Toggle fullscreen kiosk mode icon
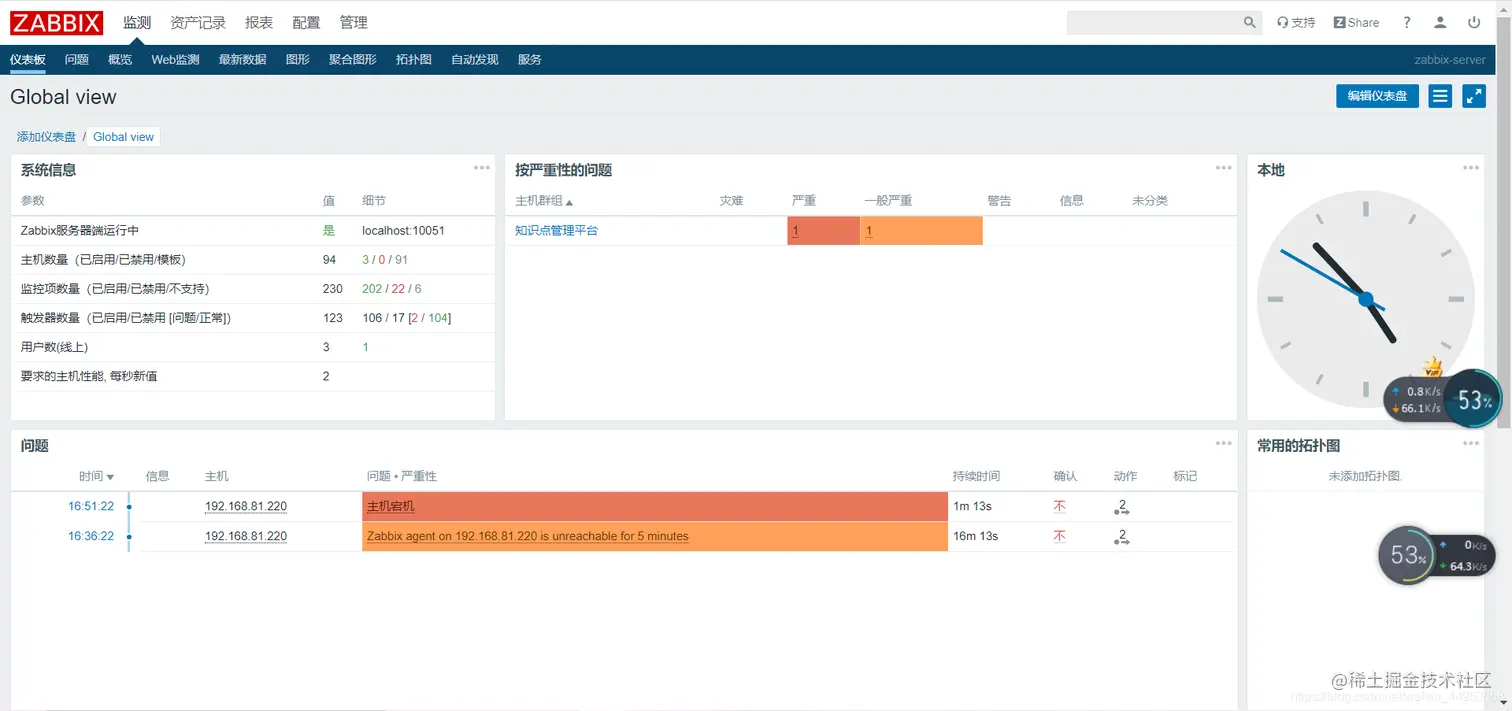This screenshot has width=1512, height=711. coord(1474,96)
